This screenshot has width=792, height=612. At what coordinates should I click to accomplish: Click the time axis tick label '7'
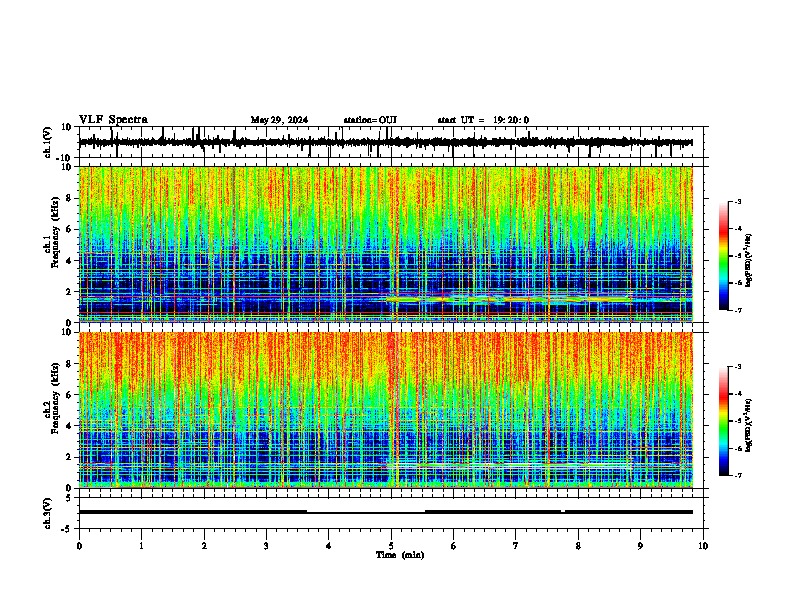(x=516, y=546)
